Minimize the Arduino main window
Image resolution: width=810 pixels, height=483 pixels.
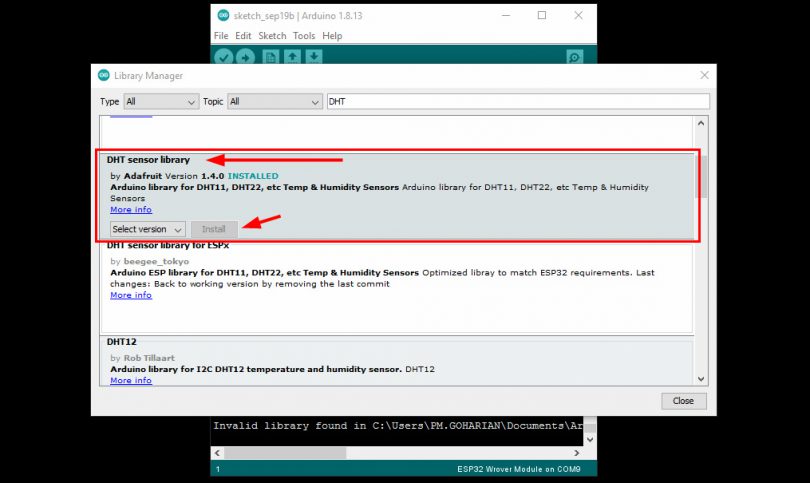[506, 15]
